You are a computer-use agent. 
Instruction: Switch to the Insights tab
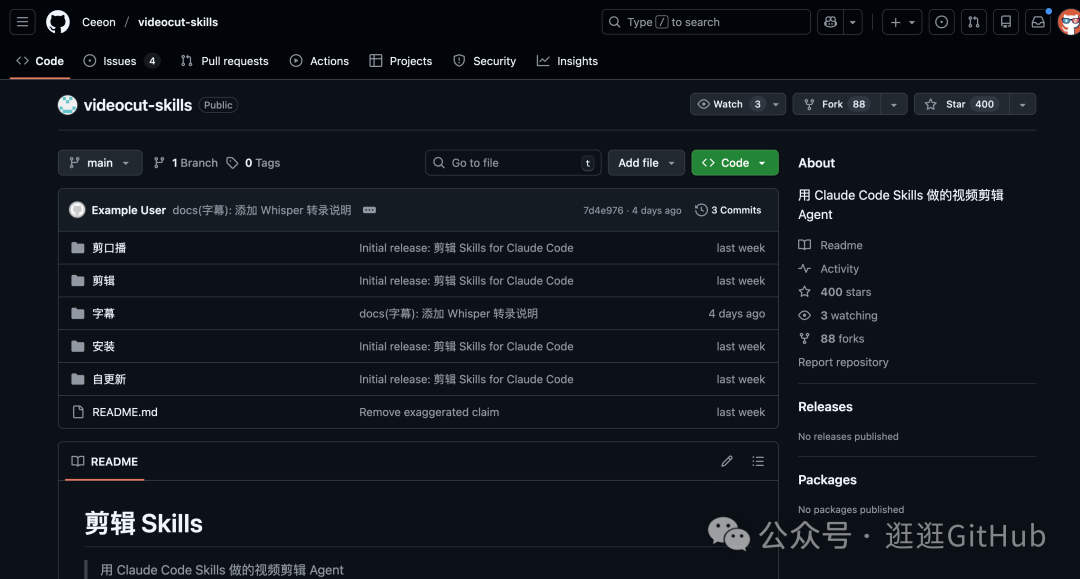[567, 61]
